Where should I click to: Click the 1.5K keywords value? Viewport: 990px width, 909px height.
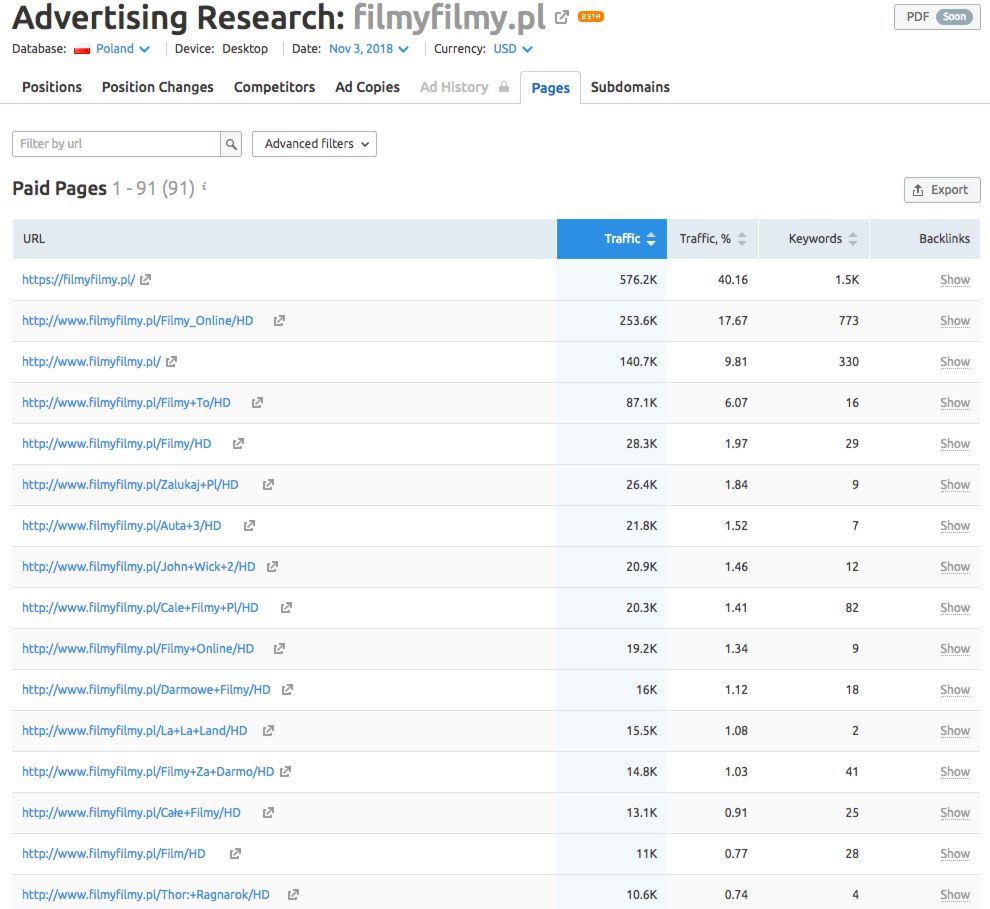click(x=847, y=280)
